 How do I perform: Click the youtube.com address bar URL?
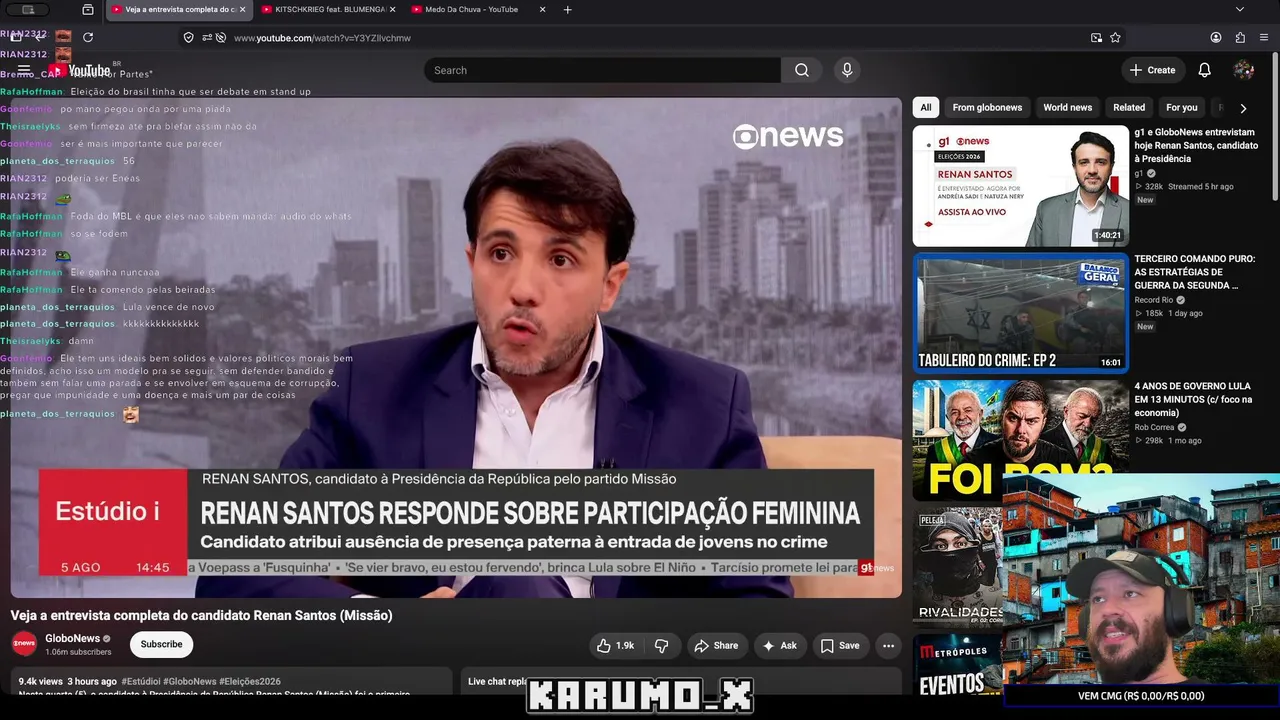(322, 38)
